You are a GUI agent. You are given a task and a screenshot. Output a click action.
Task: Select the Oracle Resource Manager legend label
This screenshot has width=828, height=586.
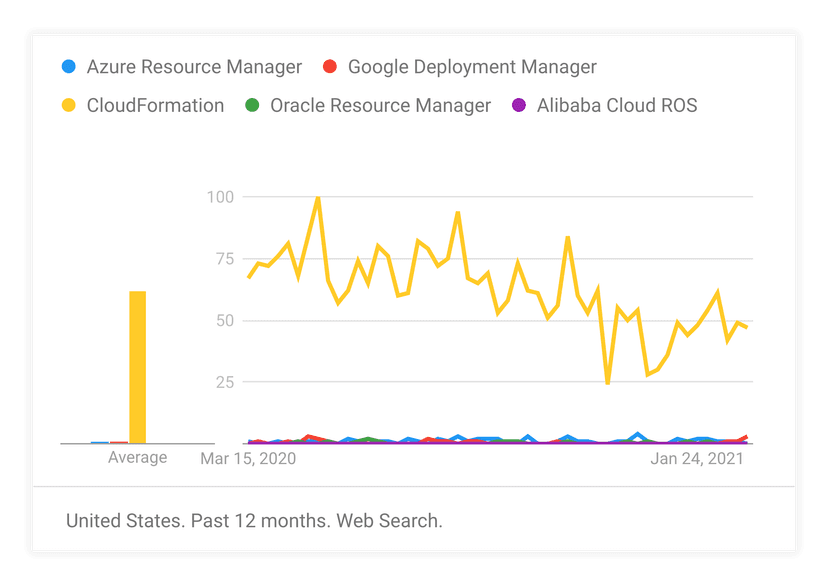[380, 106]
